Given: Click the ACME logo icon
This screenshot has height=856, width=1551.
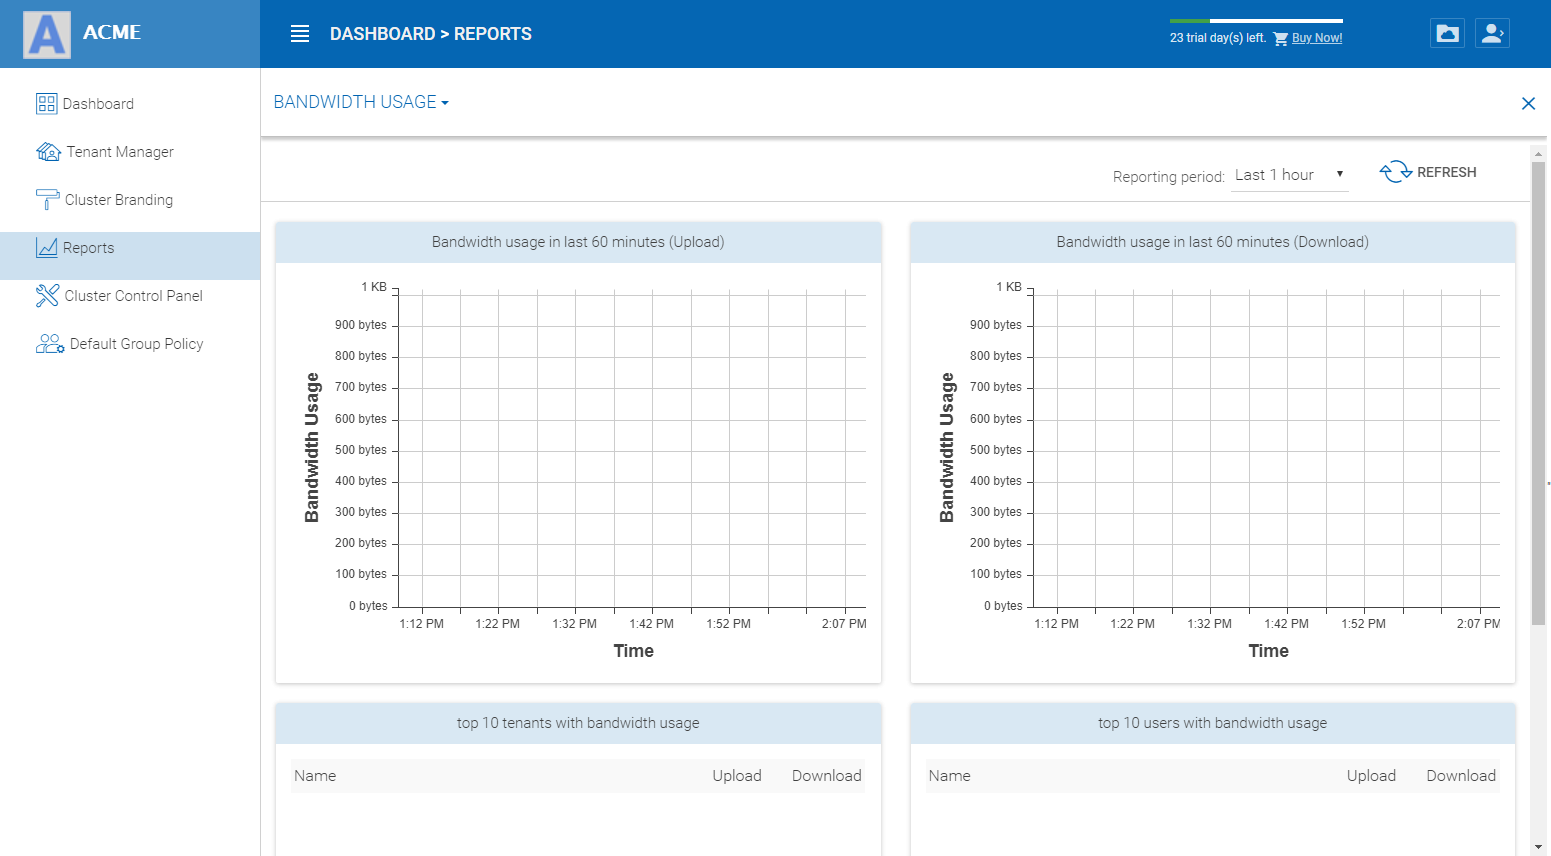Looking at the screenshot, I should (x=47, y=35).
